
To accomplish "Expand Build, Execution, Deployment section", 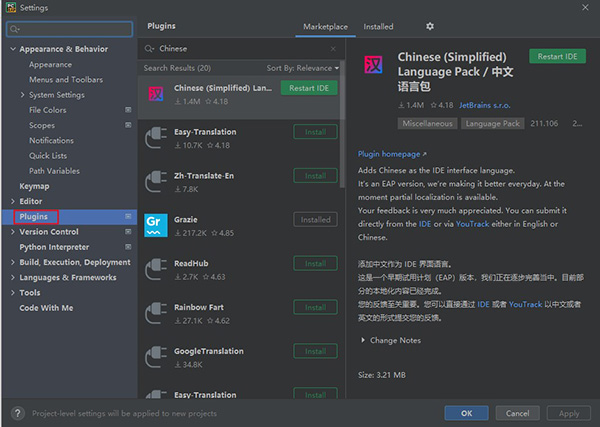I will pyautogui.click(x=13, y=262).
